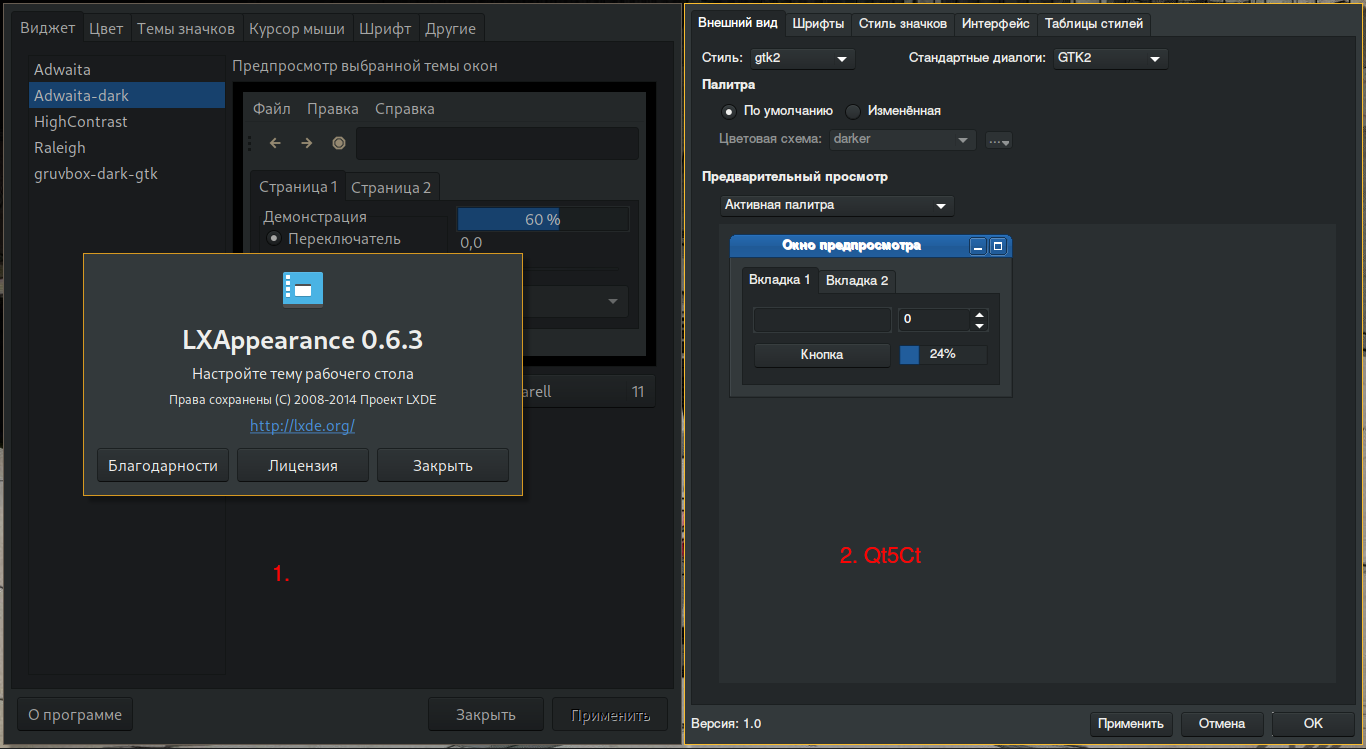The height and width of the screenshot is (749, 1366).
Task: Select Страница 1 tab in theme preview
Action: pyautogui.click(x=298, y=186)
